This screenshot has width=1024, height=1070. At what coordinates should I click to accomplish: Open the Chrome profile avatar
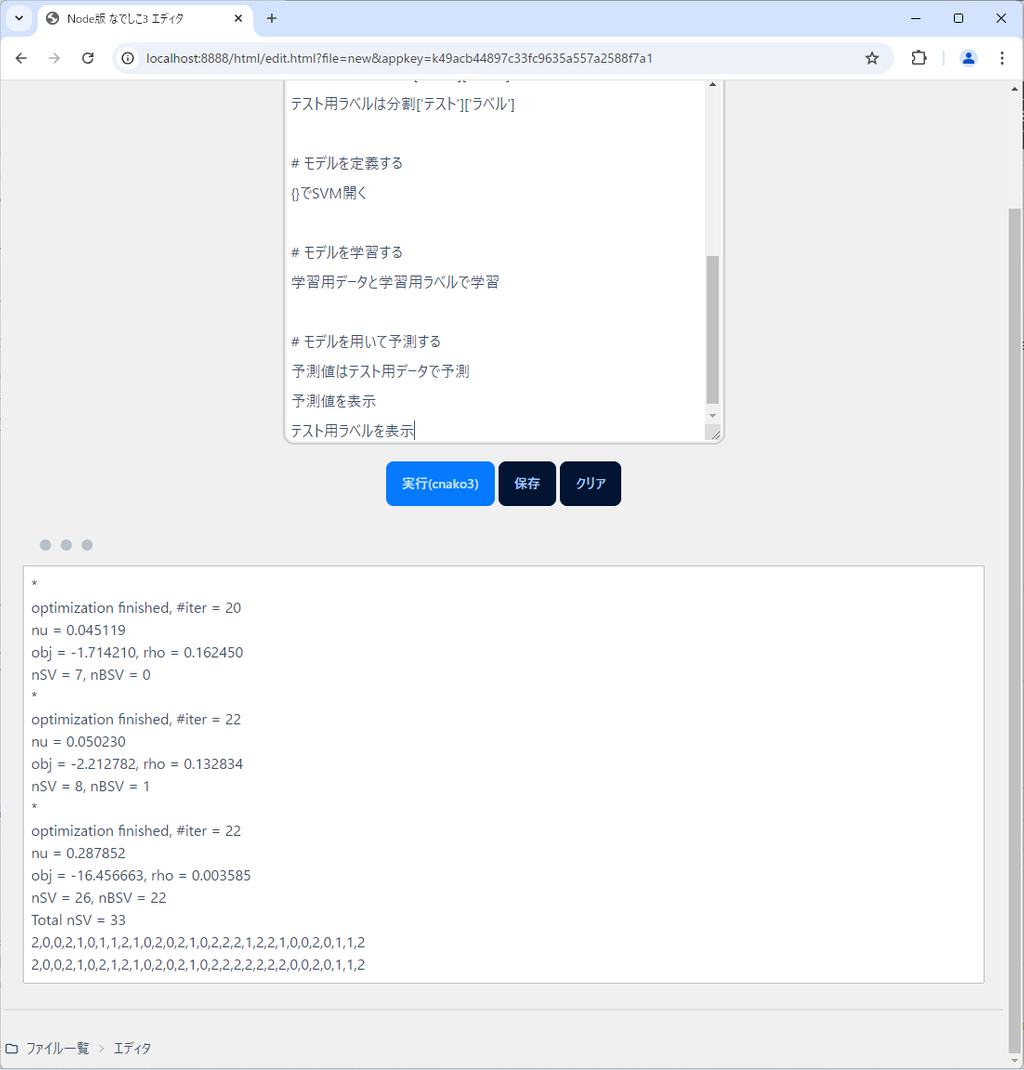click(968, 58)
